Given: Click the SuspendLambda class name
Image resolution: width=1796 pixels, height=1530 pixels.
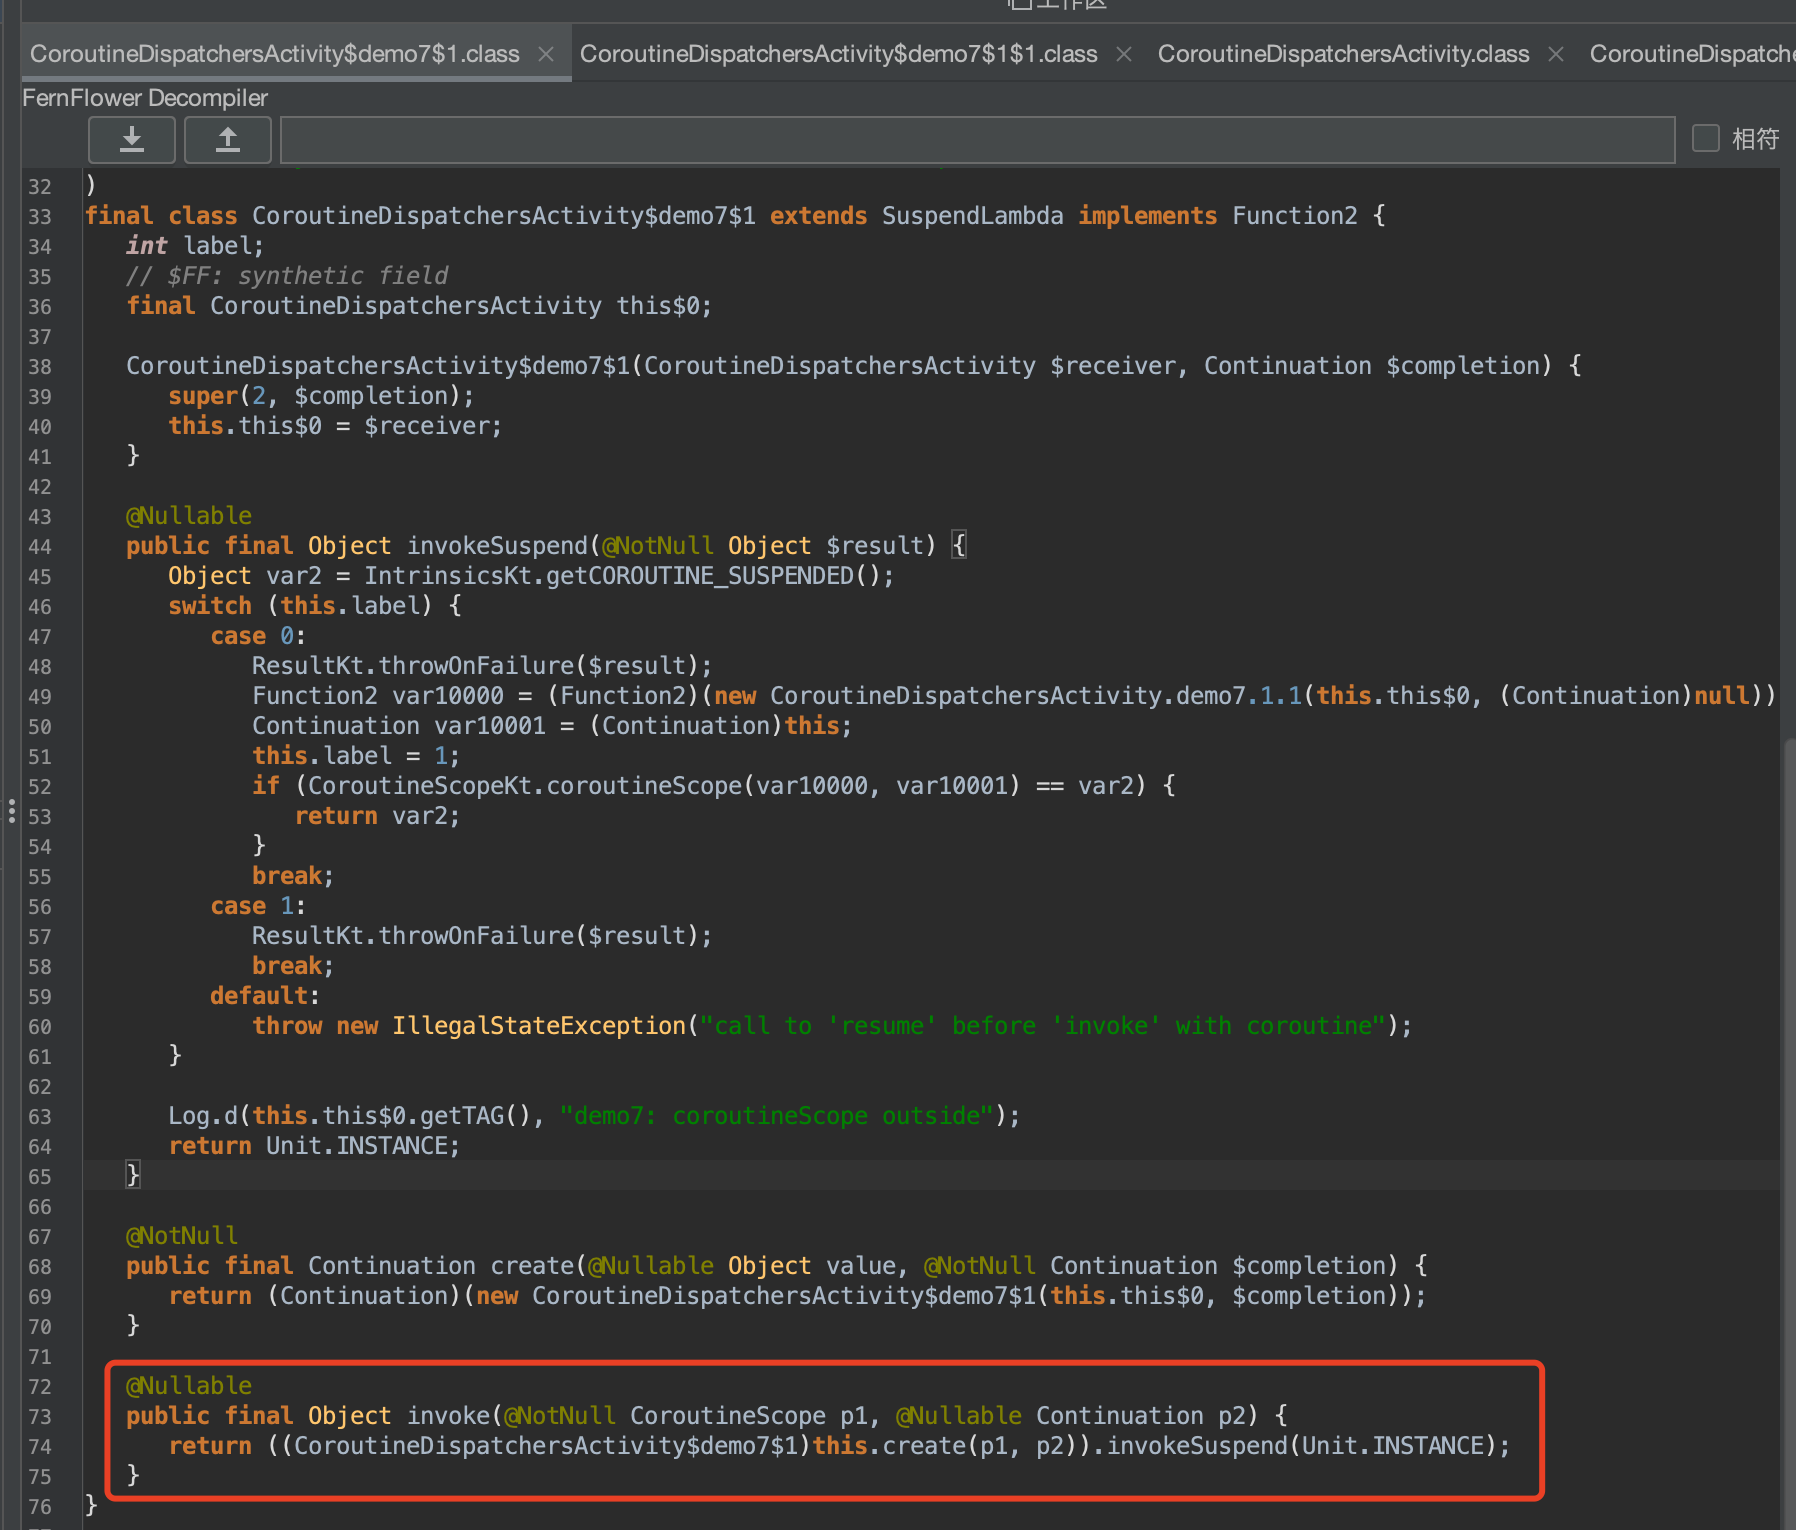Looking at the screenshot, I should click(x=972, y=216).
